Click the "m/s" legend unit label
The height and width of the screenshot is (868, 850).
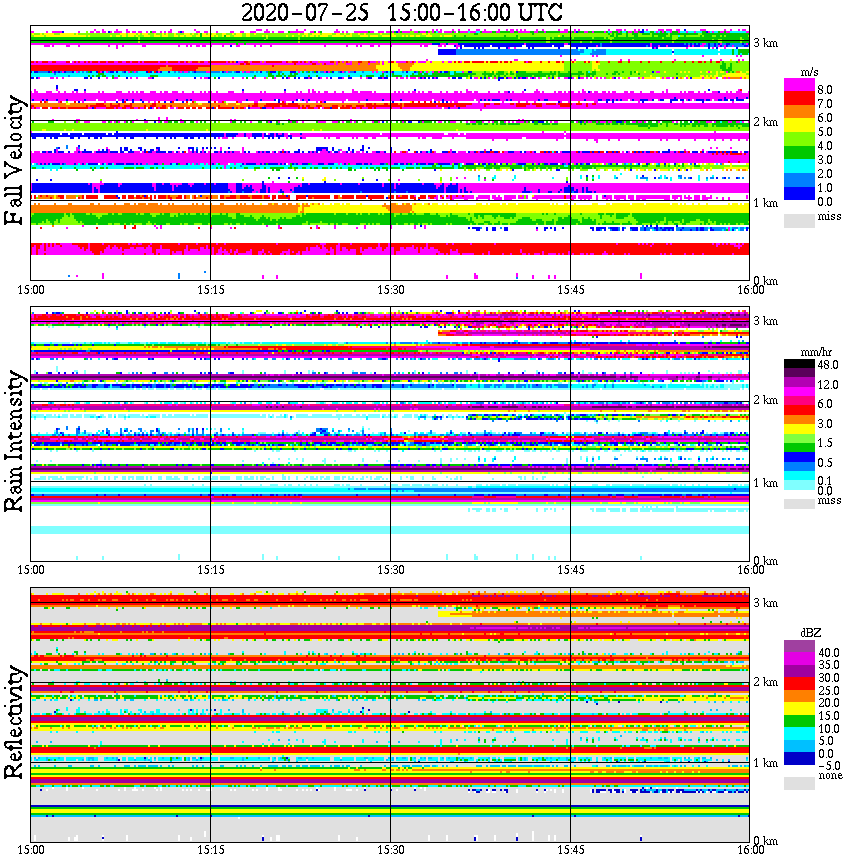point(809,73)
